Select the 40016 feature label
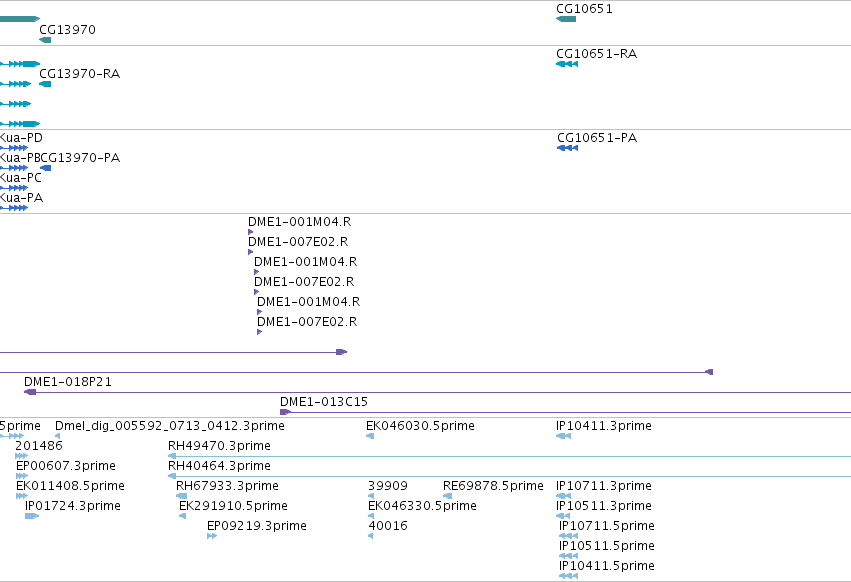This screenshot has height=582, width=851. coord(388,527)
